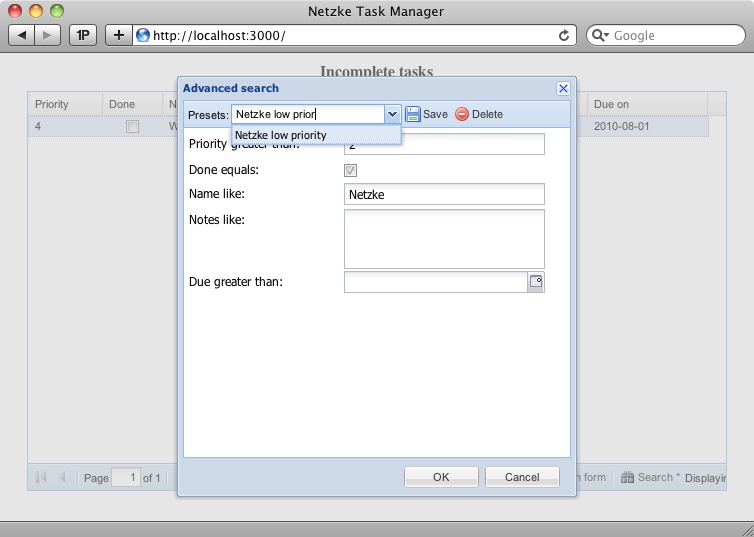
Task: Go to previous page in the grid pager
Action: 62,477
